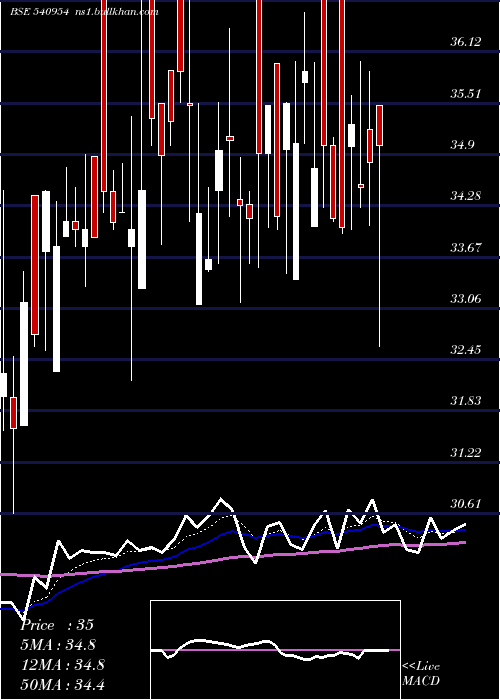This screenshot has width=500, height=700.
Task: Click the tall white candle near 33.06
Action: point(199,259)
